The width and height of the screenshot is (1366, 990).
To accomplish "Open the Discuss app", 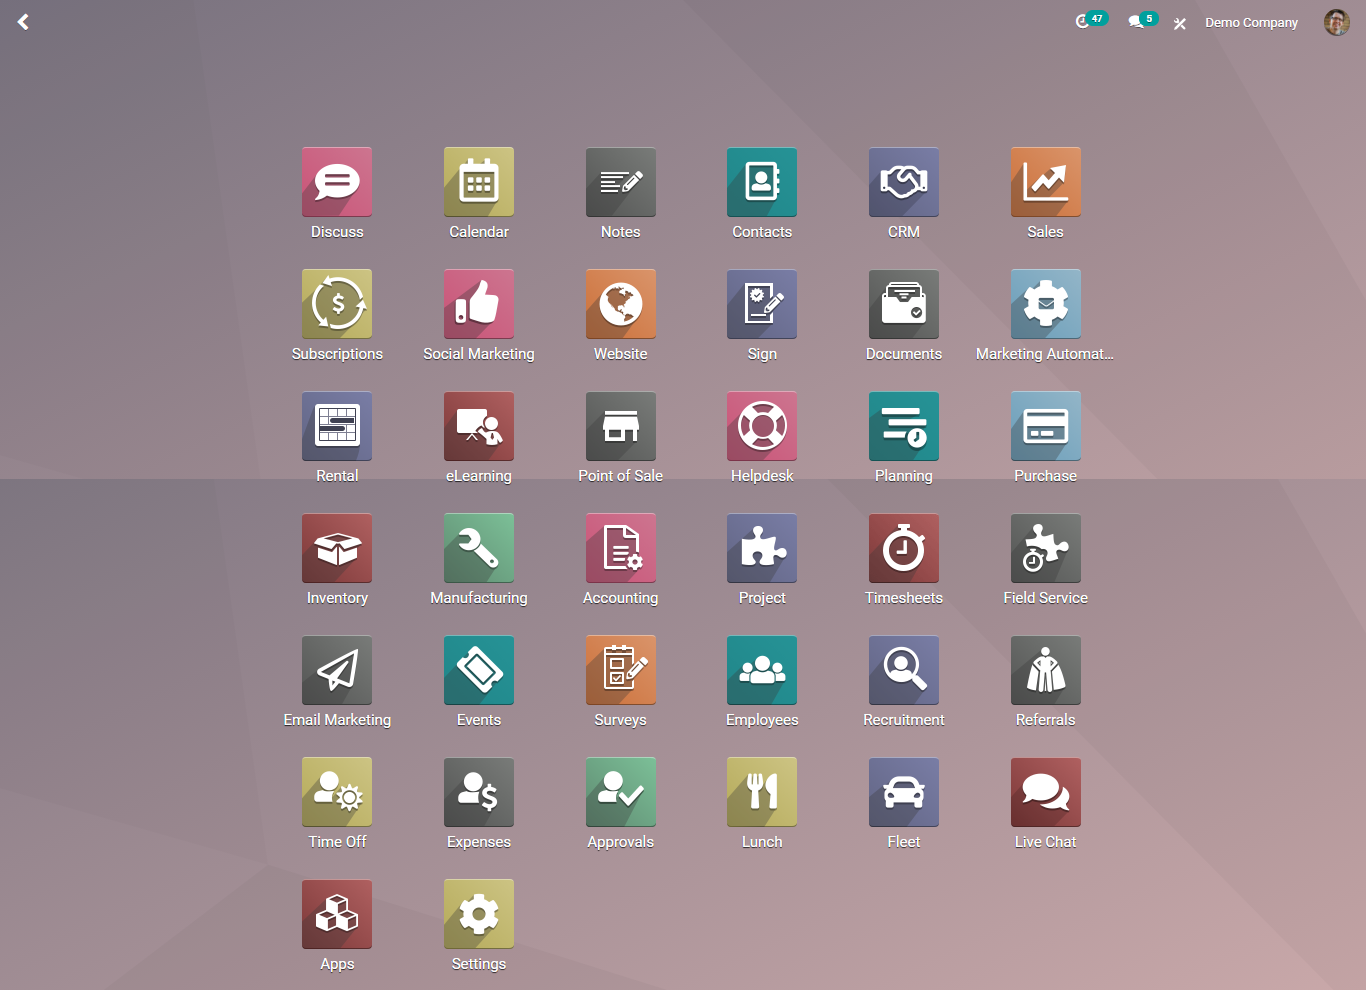I will [x=337, y=182].
